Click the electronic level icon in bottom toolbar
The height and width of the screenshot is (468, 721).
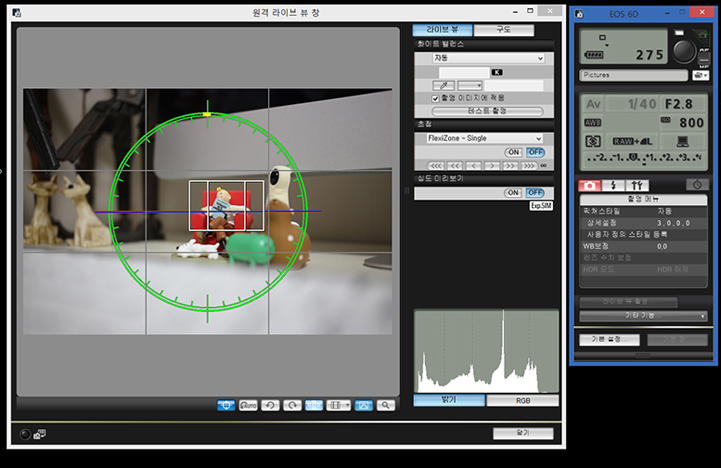[x=226, y=405]
